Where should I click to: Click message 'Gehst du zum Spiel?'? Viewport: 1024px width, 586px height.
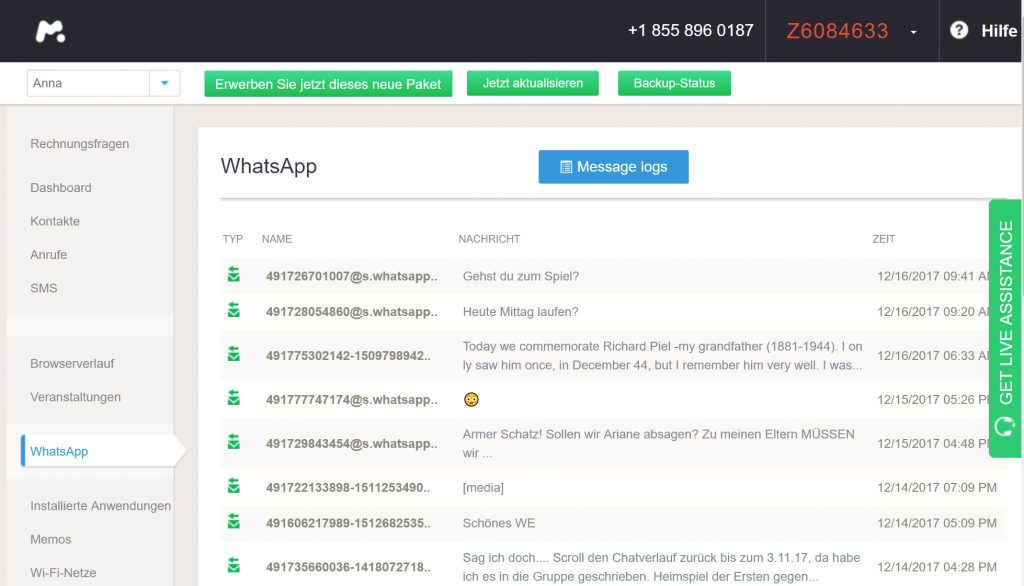pos(520,276)
